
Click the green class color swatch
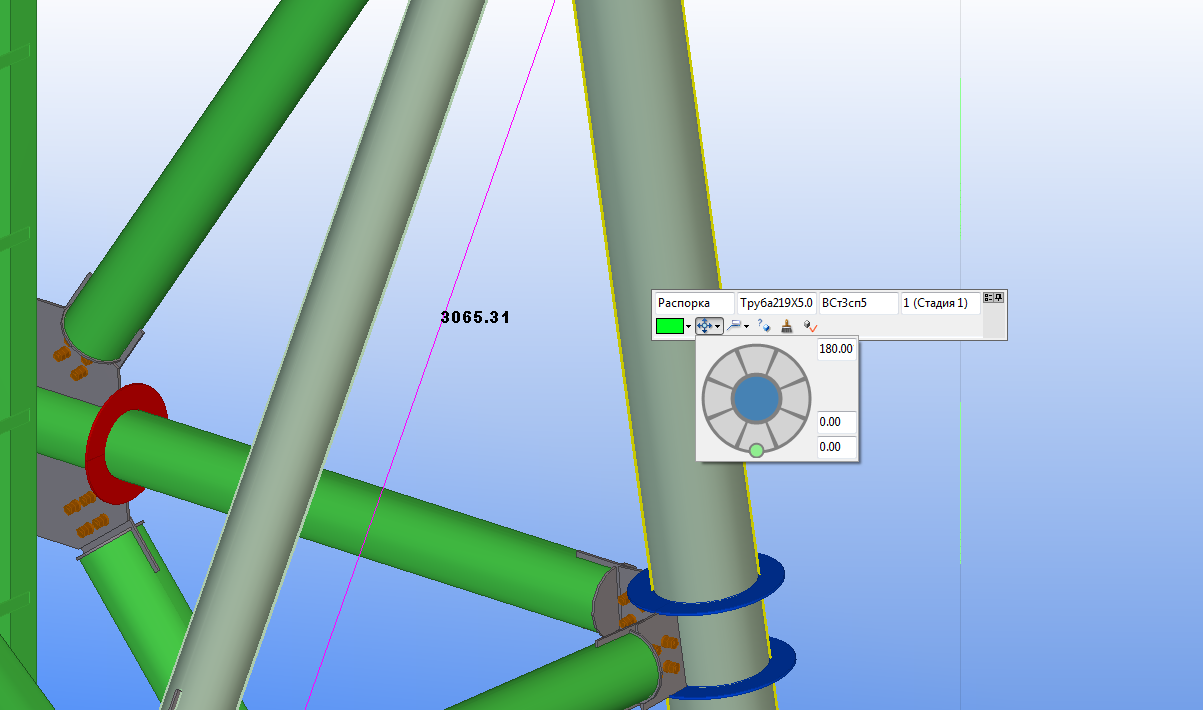[669, 326]
